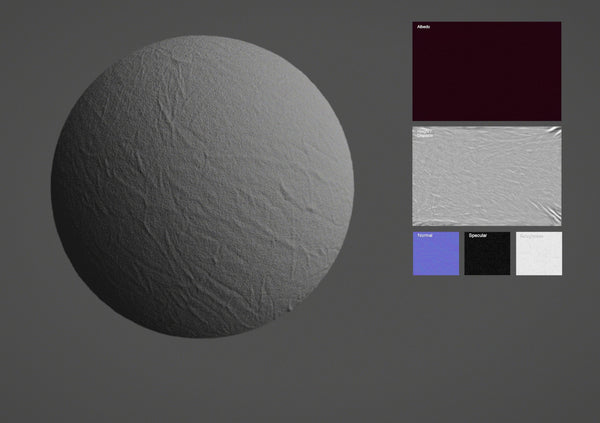Click the "Normal" label text
The image size is (600, 423).
pyautogui.click(x=425, y=236)
